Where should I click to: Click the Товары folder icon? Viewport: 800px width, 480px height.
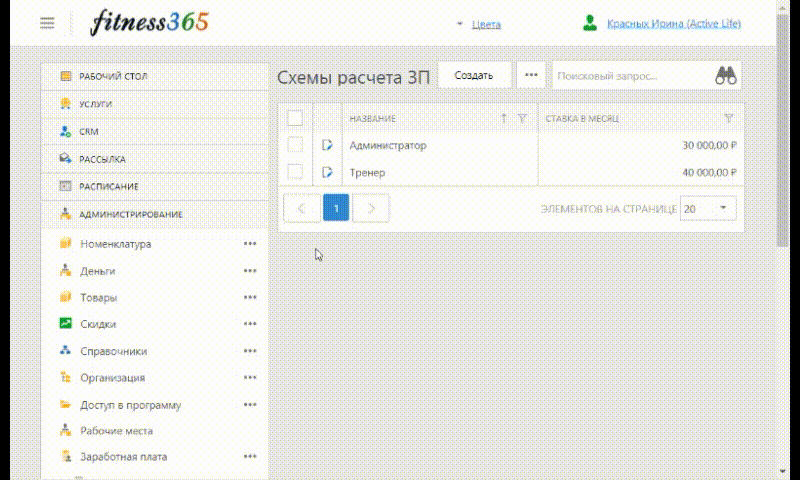coord(65,297)
